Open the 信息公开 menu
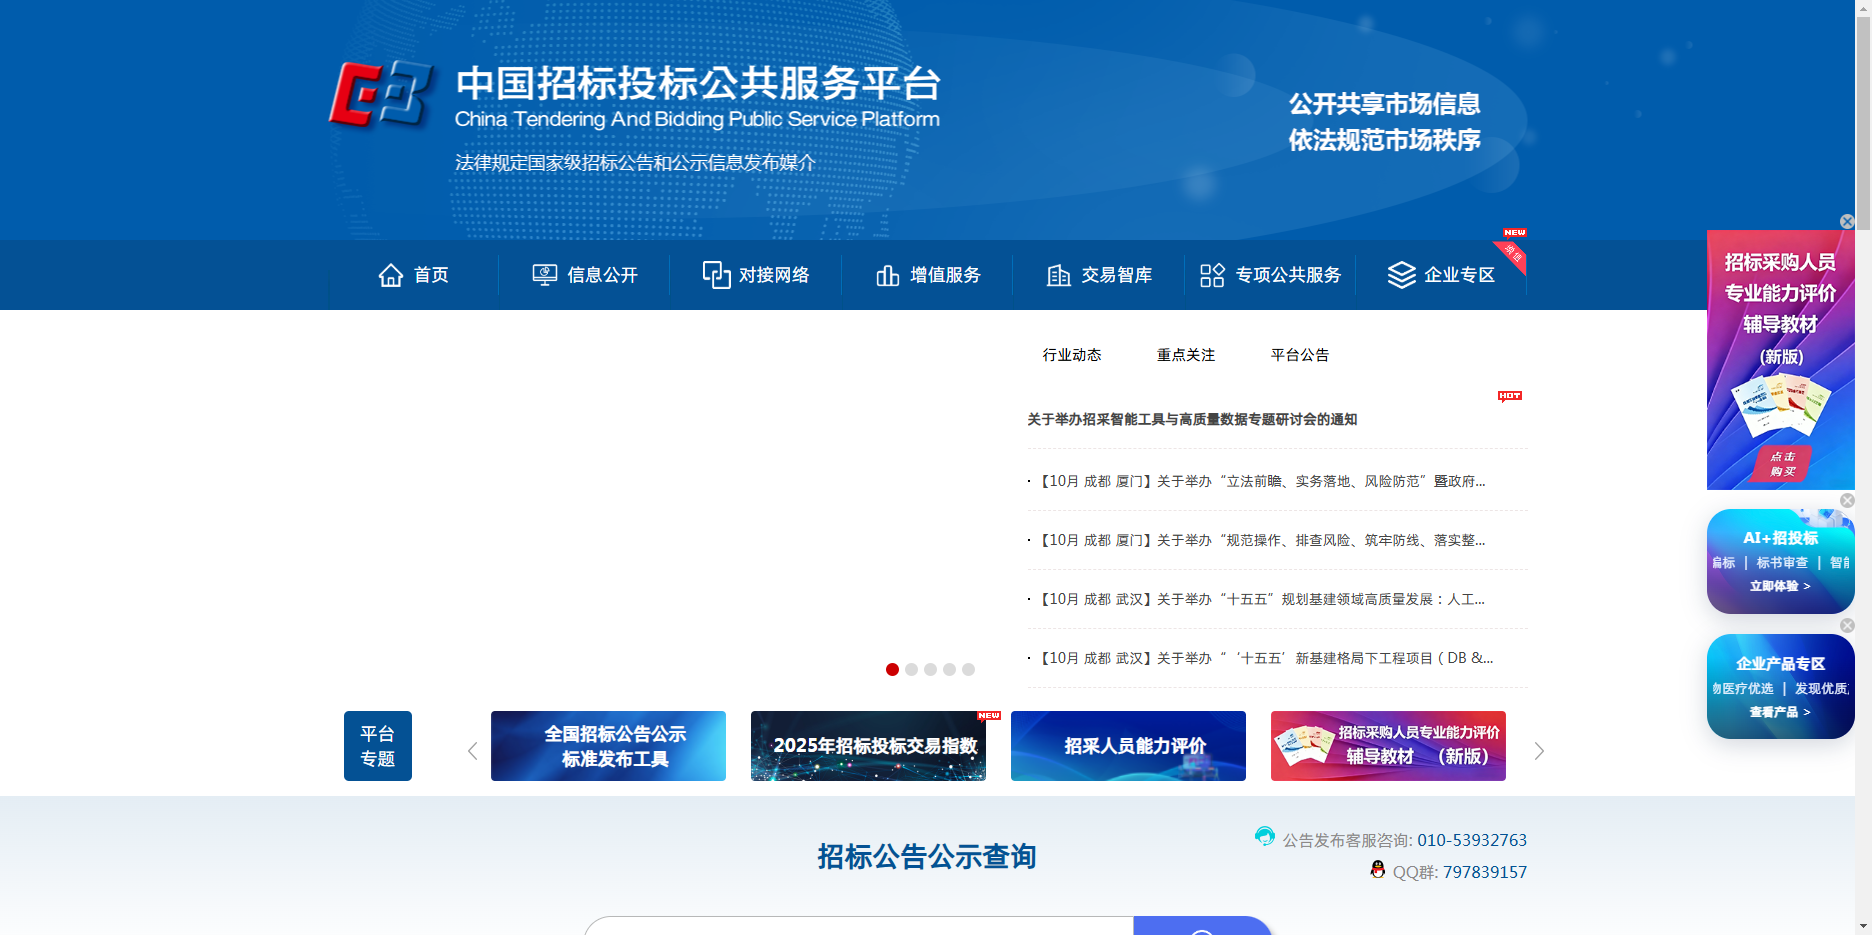The image size is (1872, 935). 585,275
